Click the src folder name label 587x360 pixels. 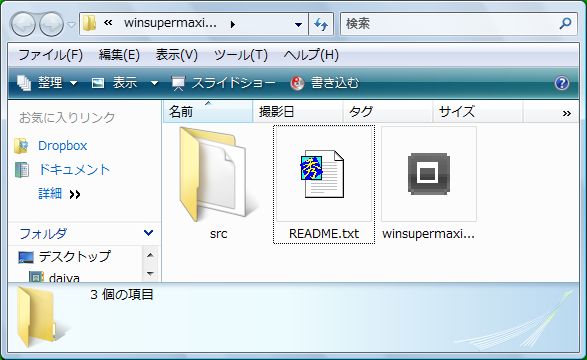click(x=219, y=234)
